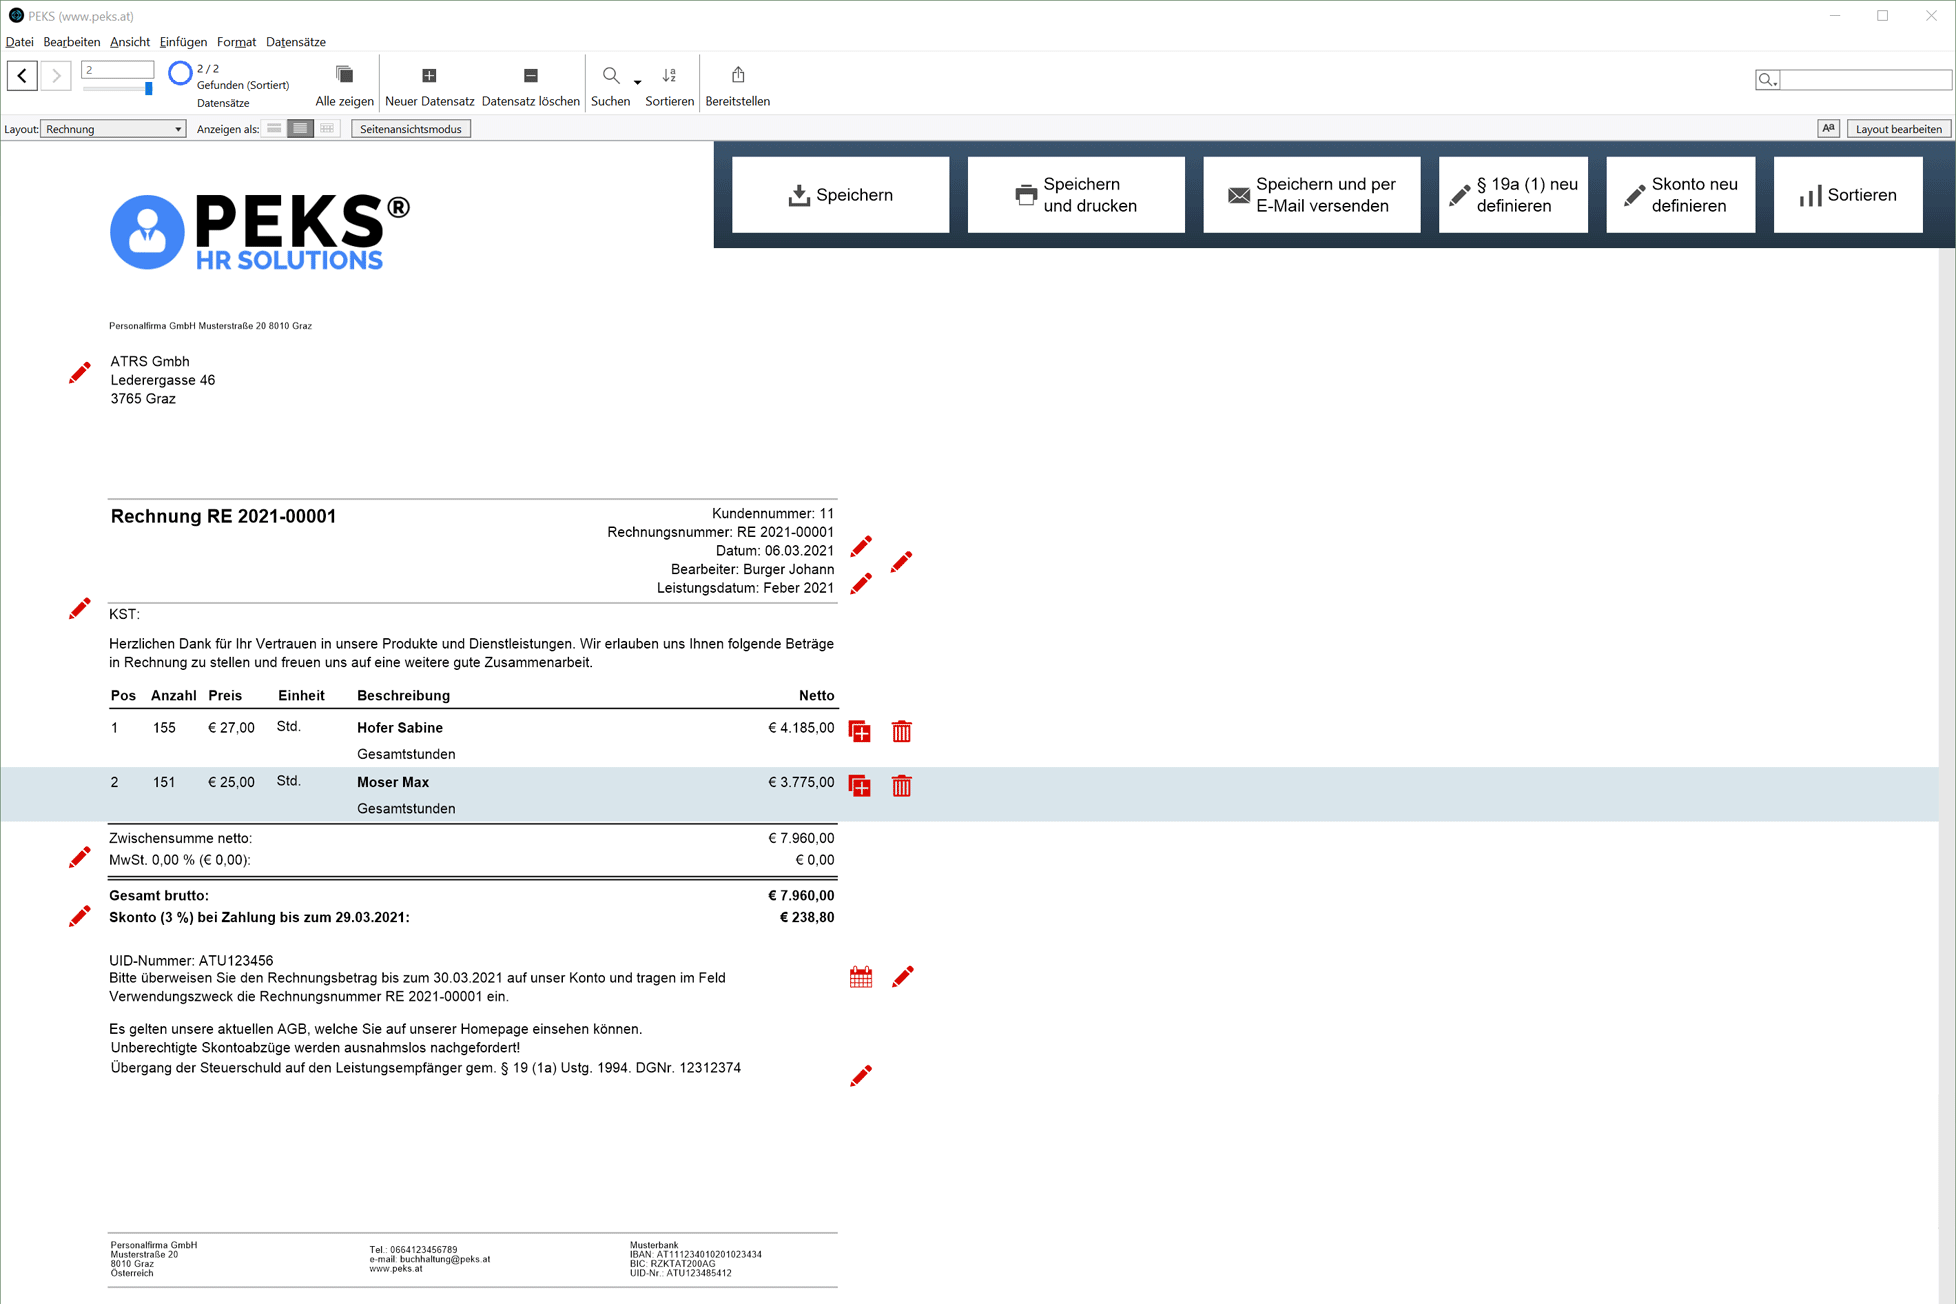Click Bereitstellen share icon
The height and width of the screenshot is (1304, 1956).
737,76
